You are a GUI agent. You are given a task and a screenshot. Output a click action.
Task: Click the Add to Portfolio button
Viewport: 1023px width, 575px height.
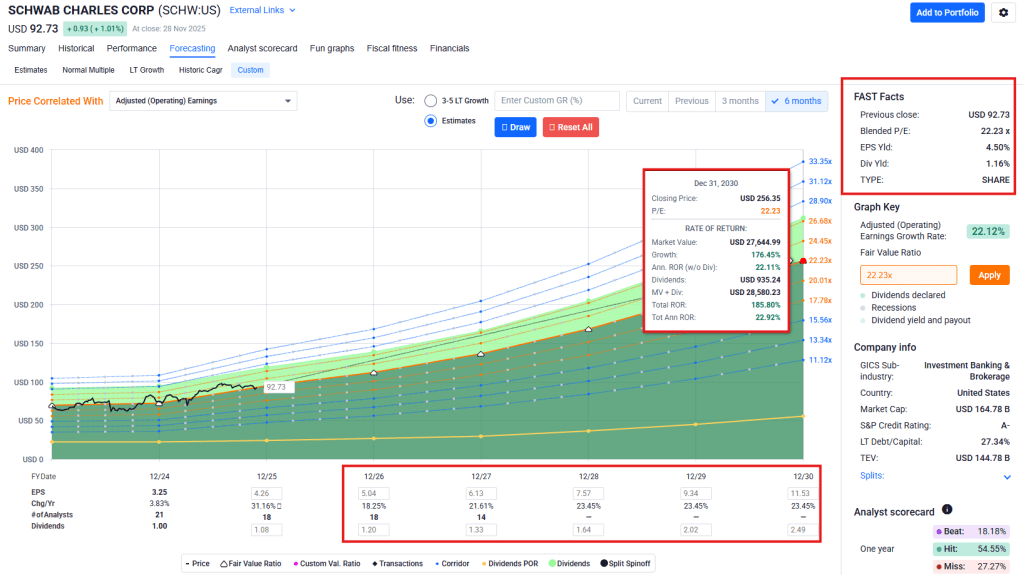point(947,12)
